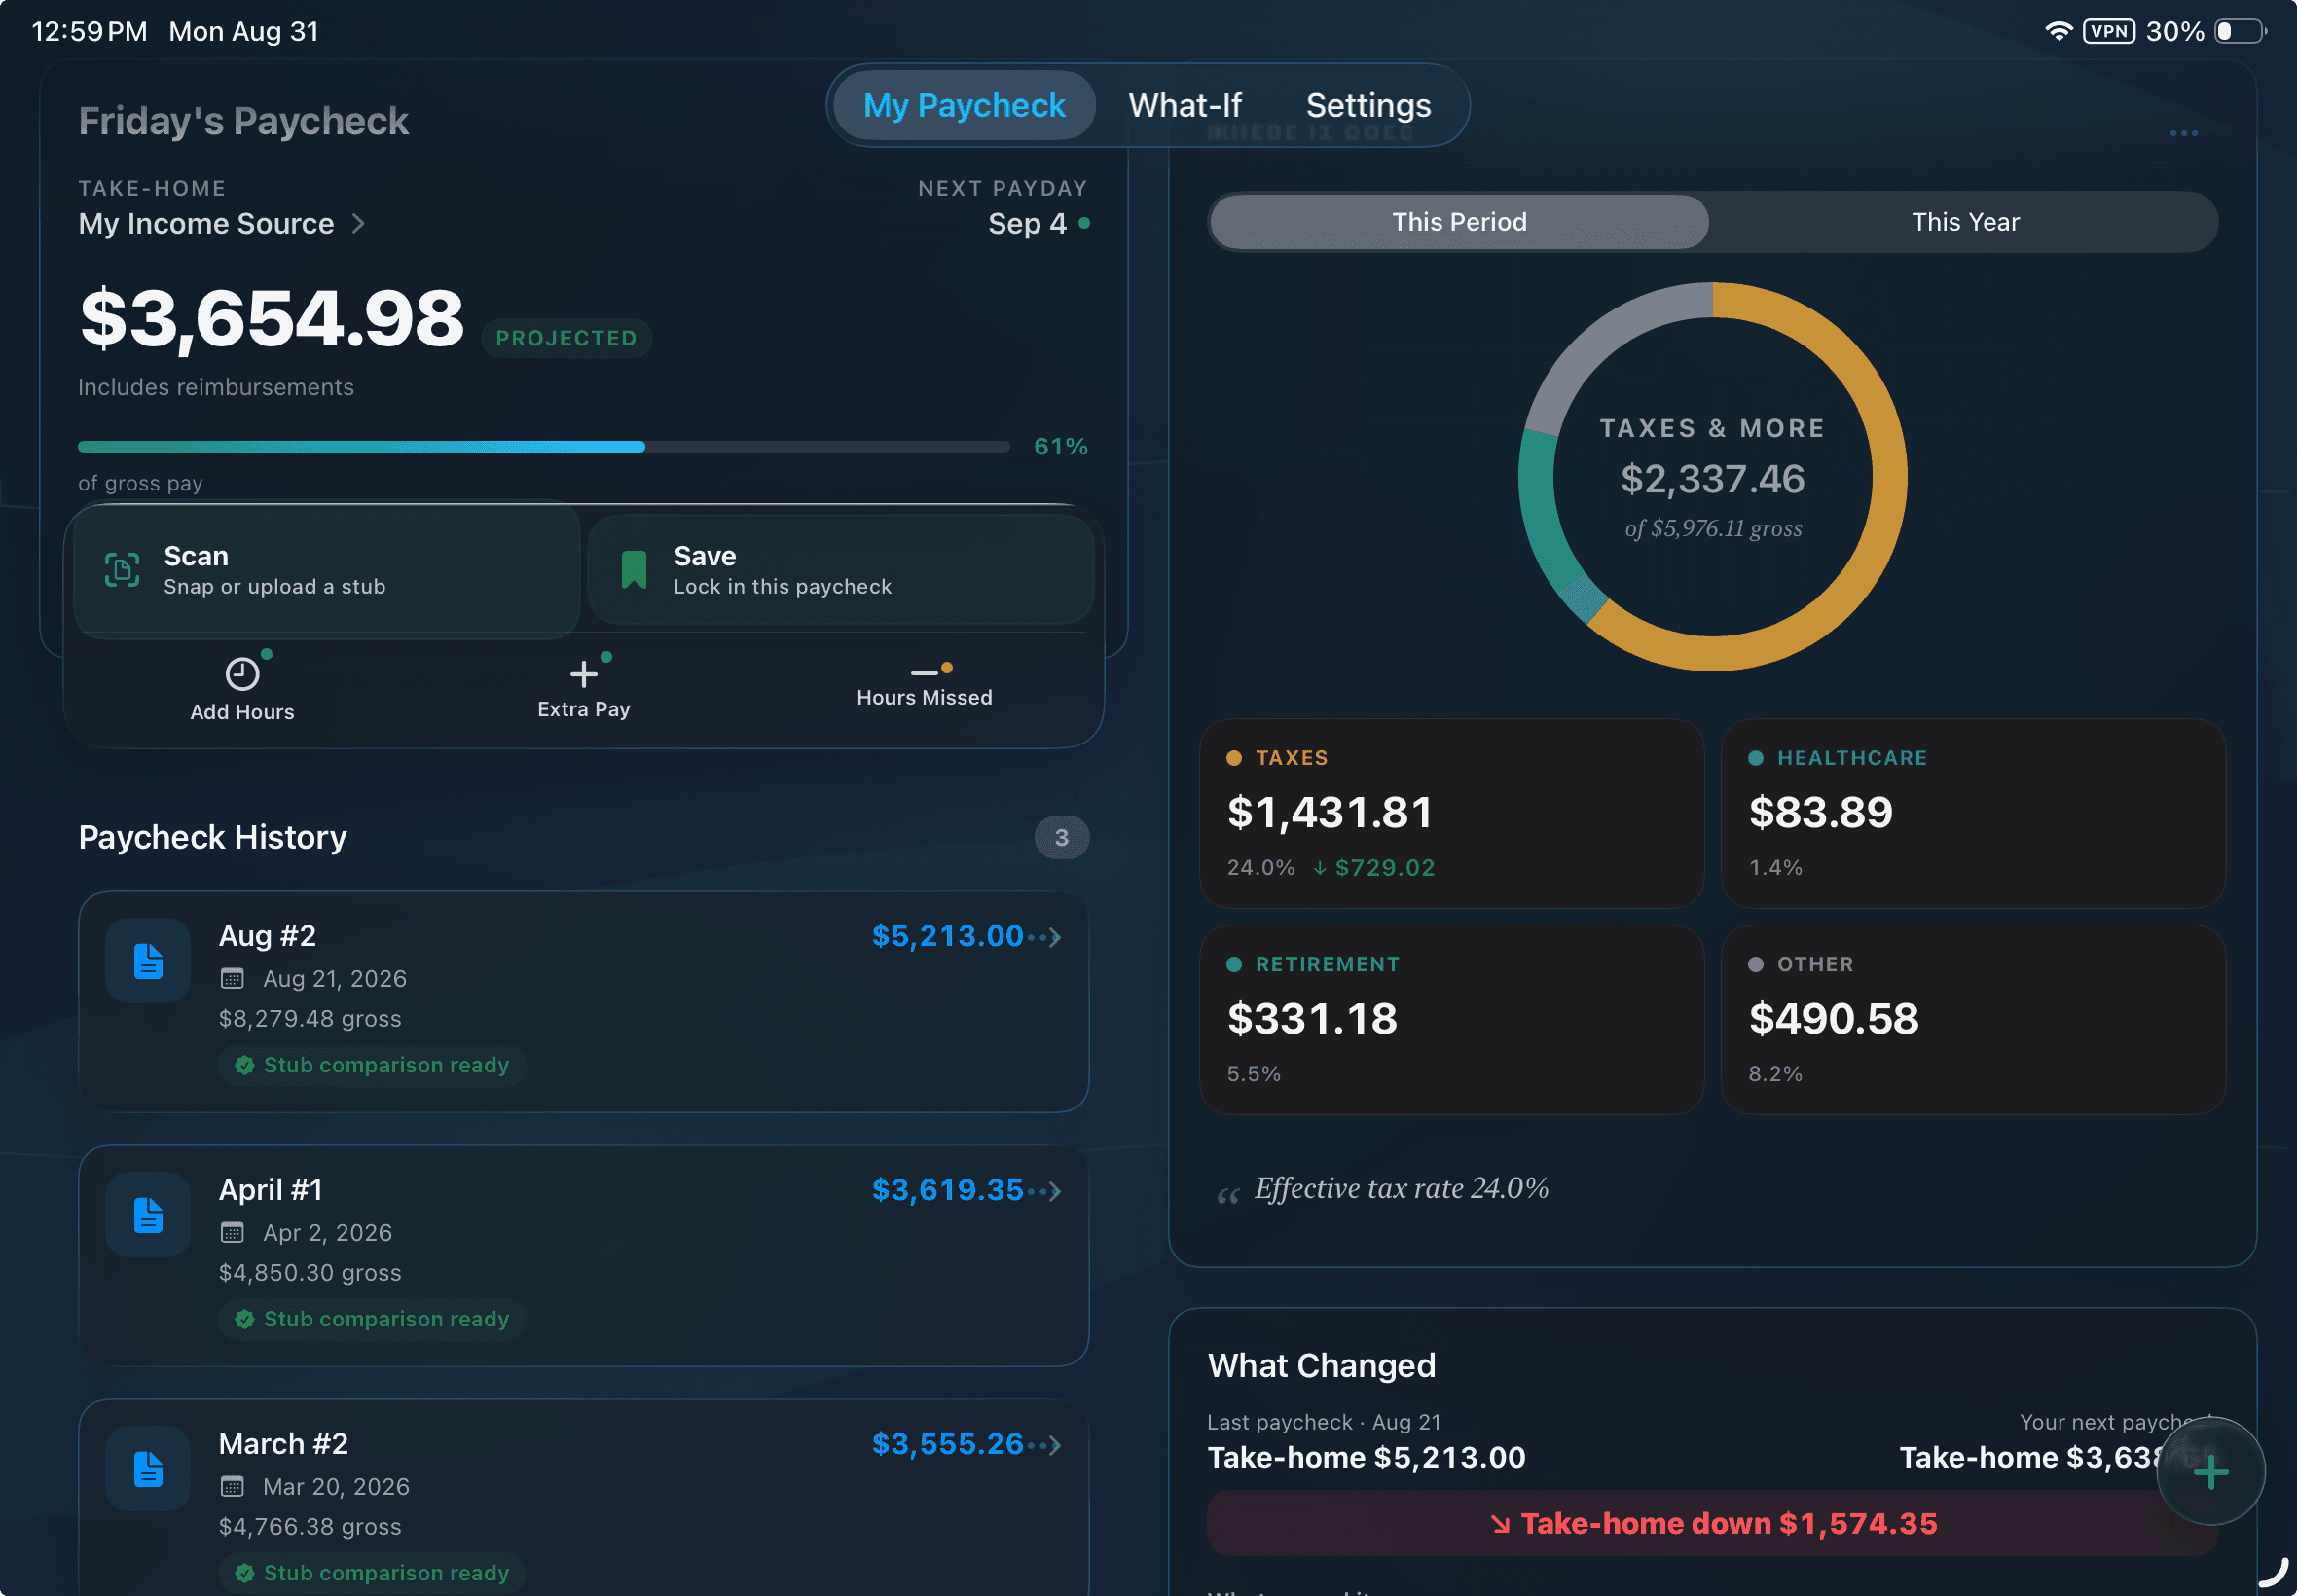Click the Taxes & More donut chart
The height and width of the screenshot is (1596, 2297).
point(1712,477)
